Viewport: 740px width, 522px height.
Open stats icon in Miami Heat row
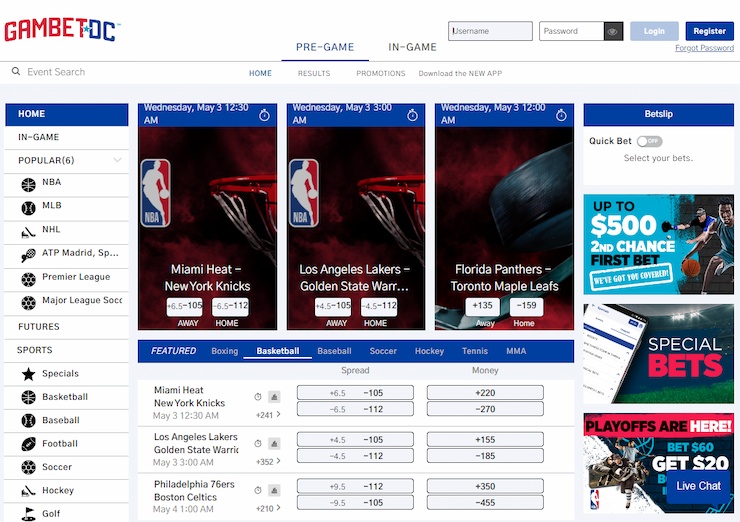coord(274,397)
